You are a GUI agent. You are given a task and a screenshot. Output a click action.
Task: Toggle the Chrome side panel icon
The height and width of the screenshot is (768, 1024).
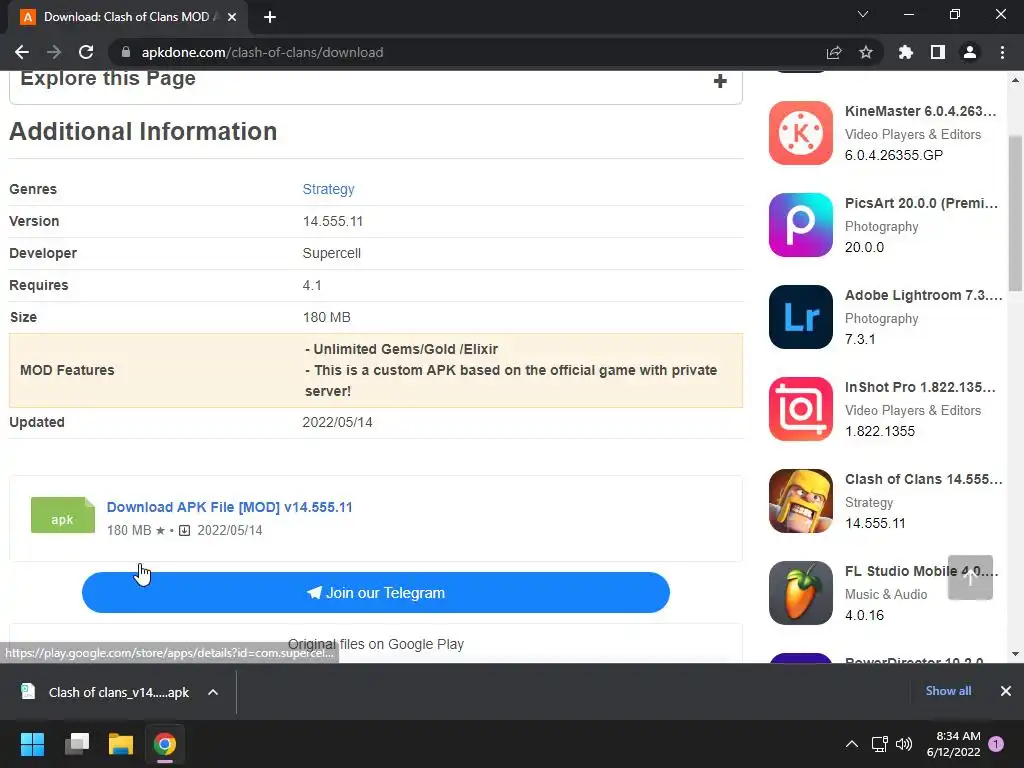pyautogui.click(x=938, y=52)
